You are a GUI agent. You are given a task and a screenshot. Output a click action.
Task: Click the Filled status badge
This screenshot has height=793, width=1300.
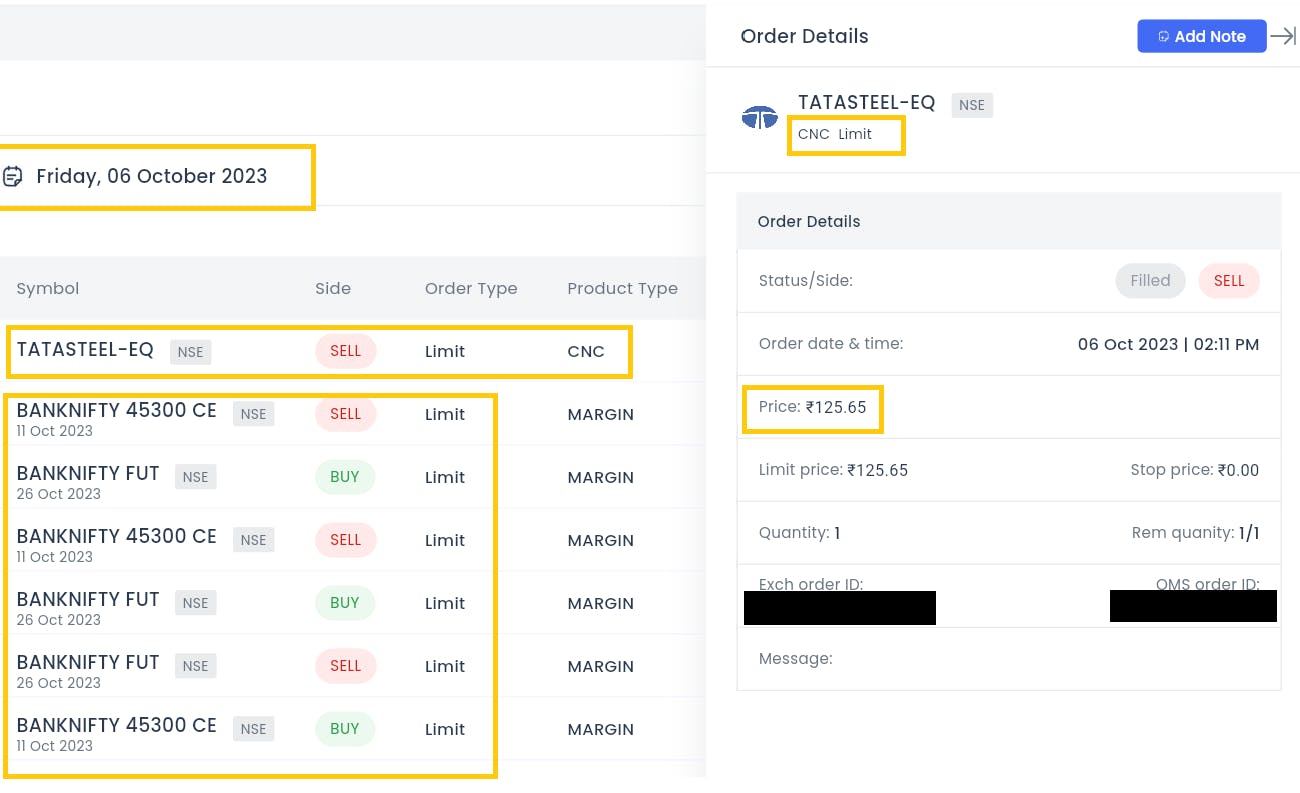tap(1150, 281)
